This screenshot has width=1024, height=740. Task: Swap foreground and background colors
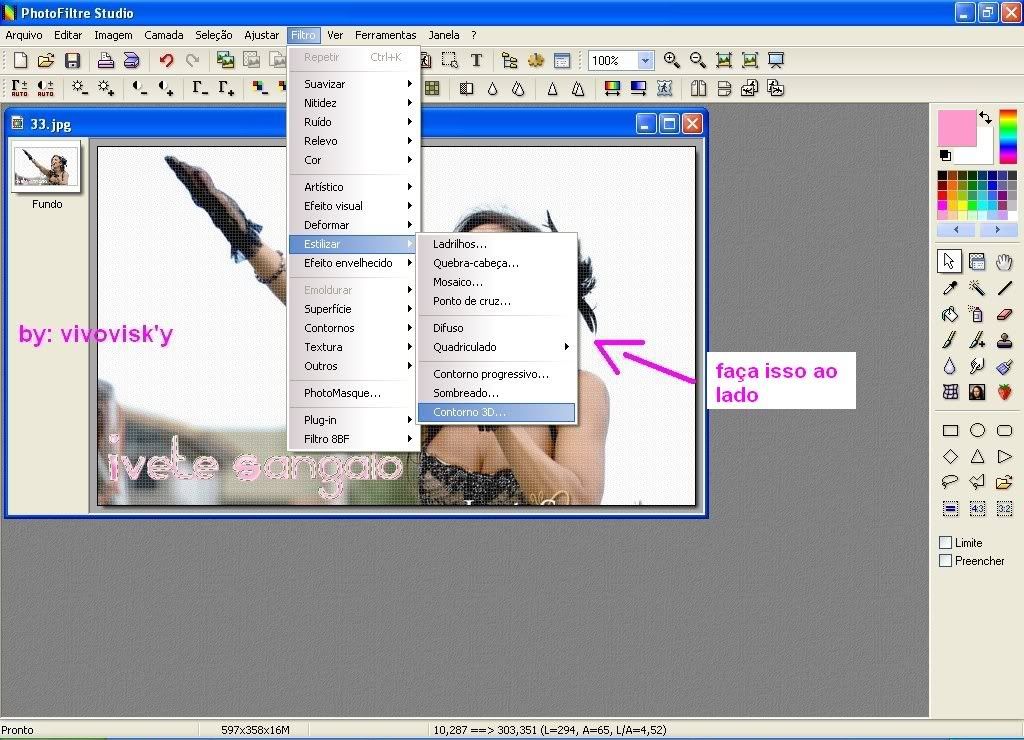pyautogui.click(x=985, y=118)
